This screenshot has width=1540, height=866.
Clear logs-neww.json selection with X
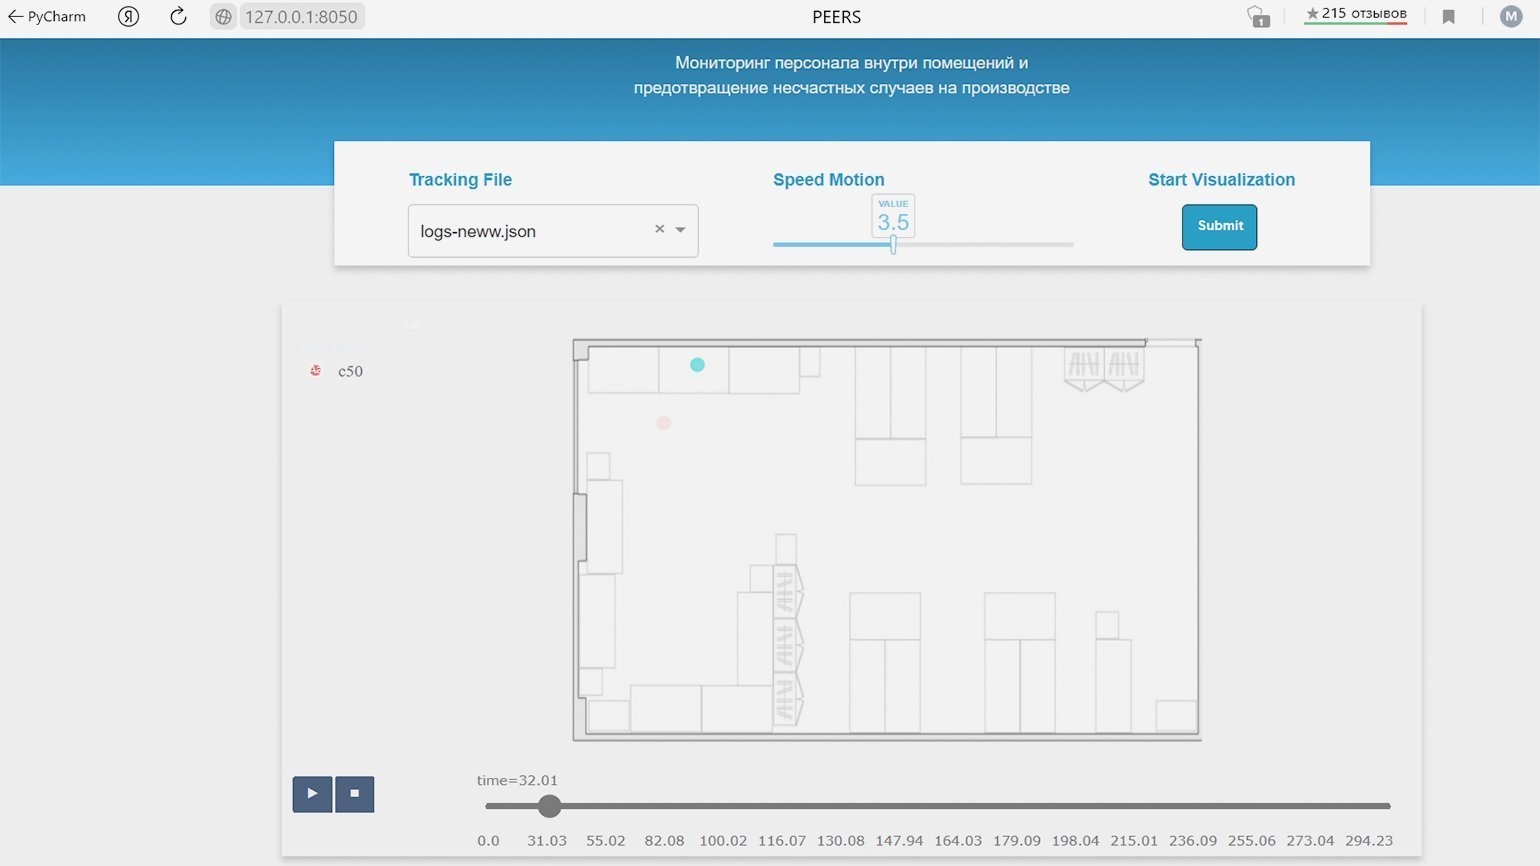(659, 230)
